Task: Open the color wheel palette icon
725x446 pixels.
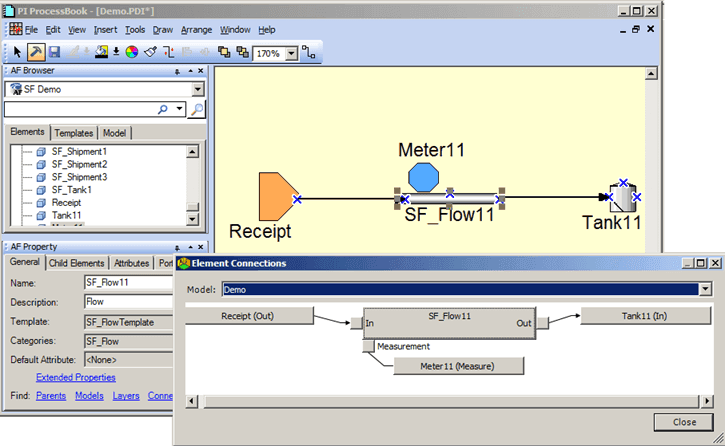Action: pyautogui.click(x=132, y=52)
